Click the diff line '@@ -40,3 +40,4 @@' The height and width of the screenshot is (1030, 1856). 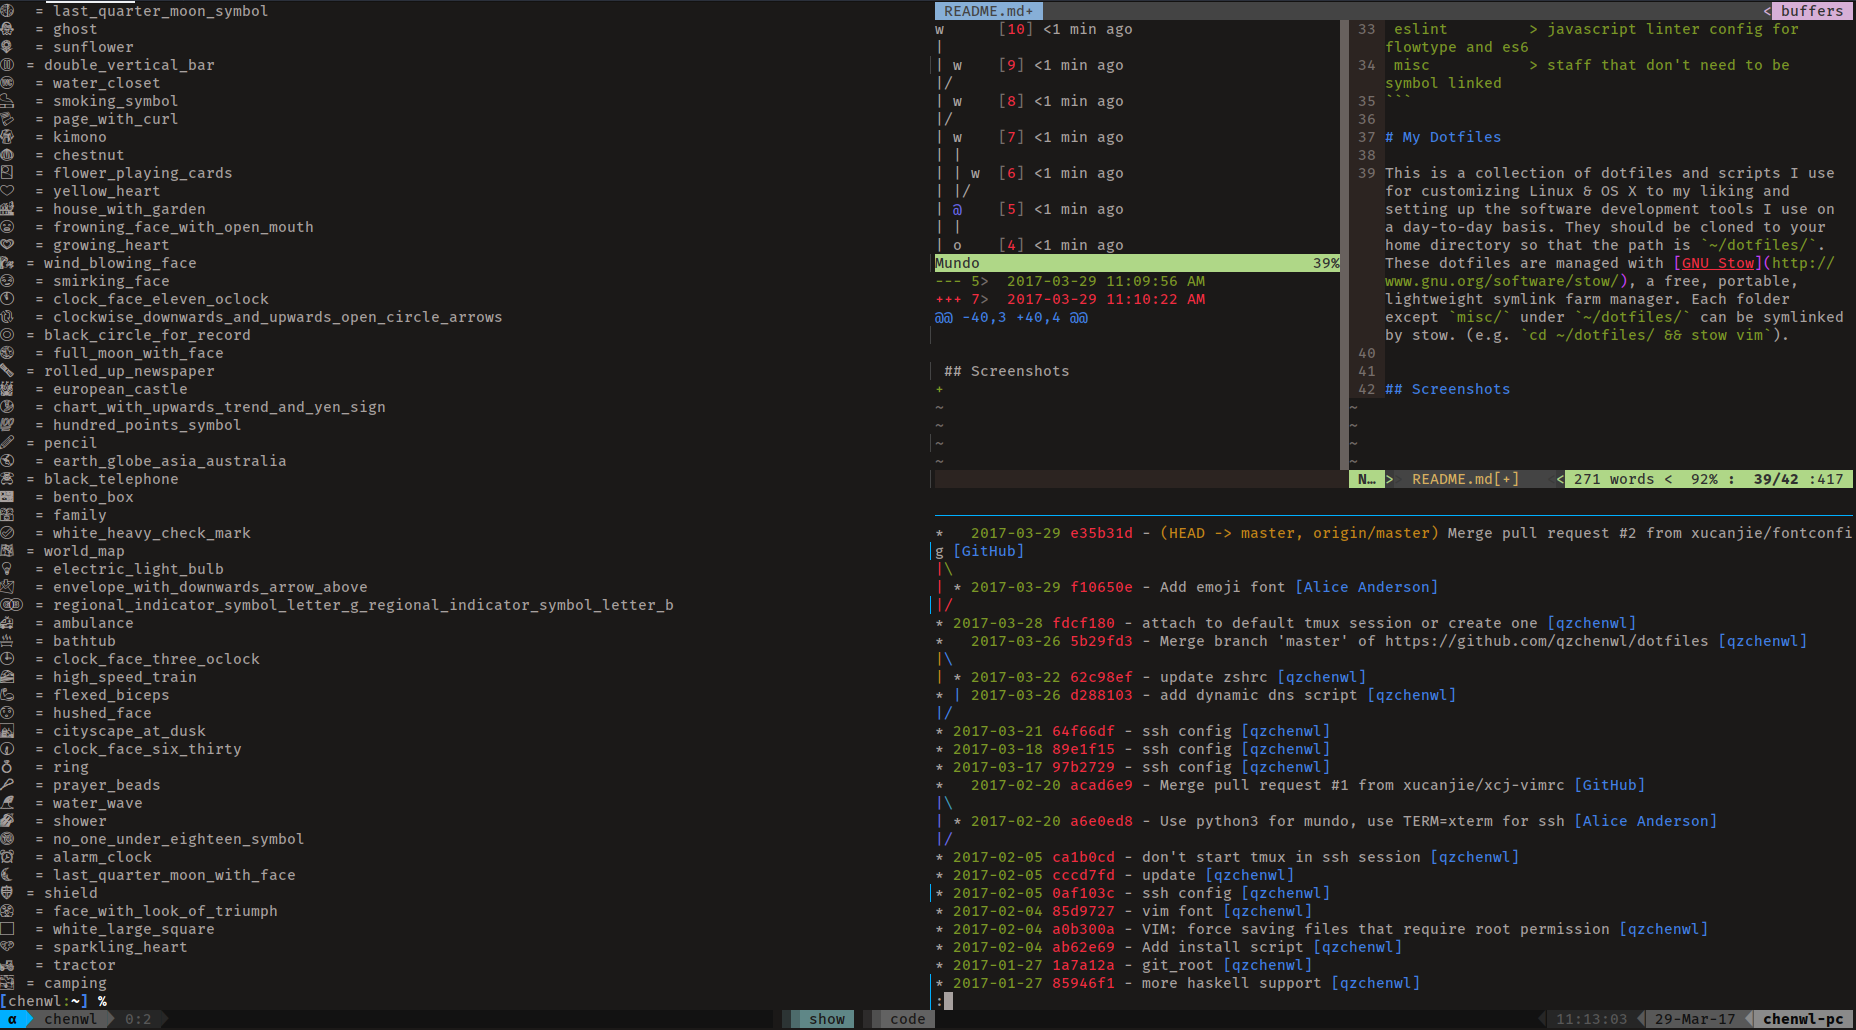pyautogui.click(x=1011, y=317)
